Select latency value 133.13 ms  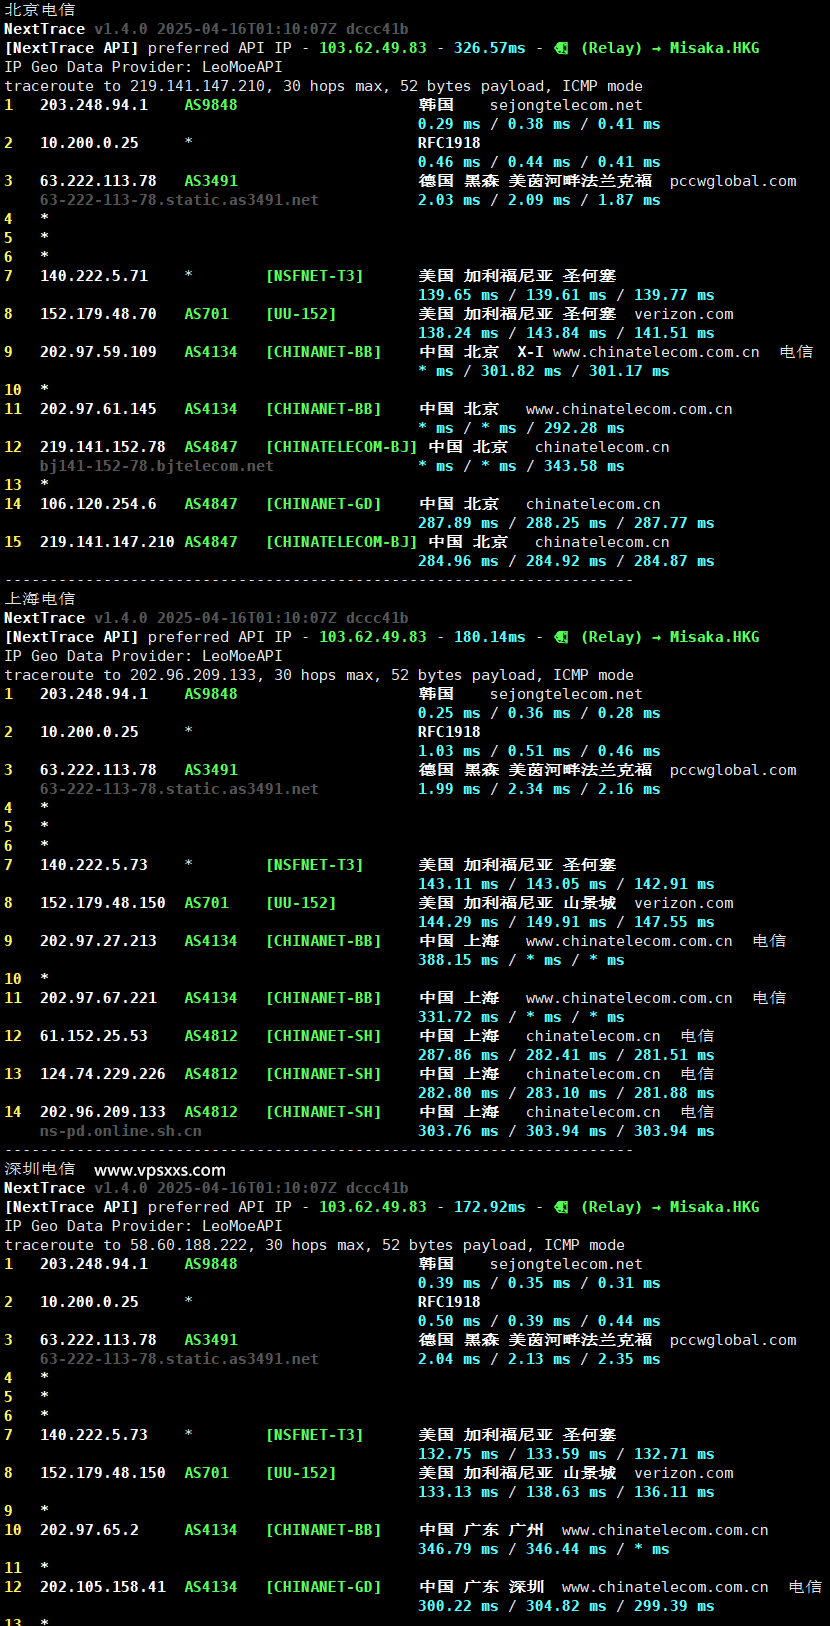[458, 1492]
